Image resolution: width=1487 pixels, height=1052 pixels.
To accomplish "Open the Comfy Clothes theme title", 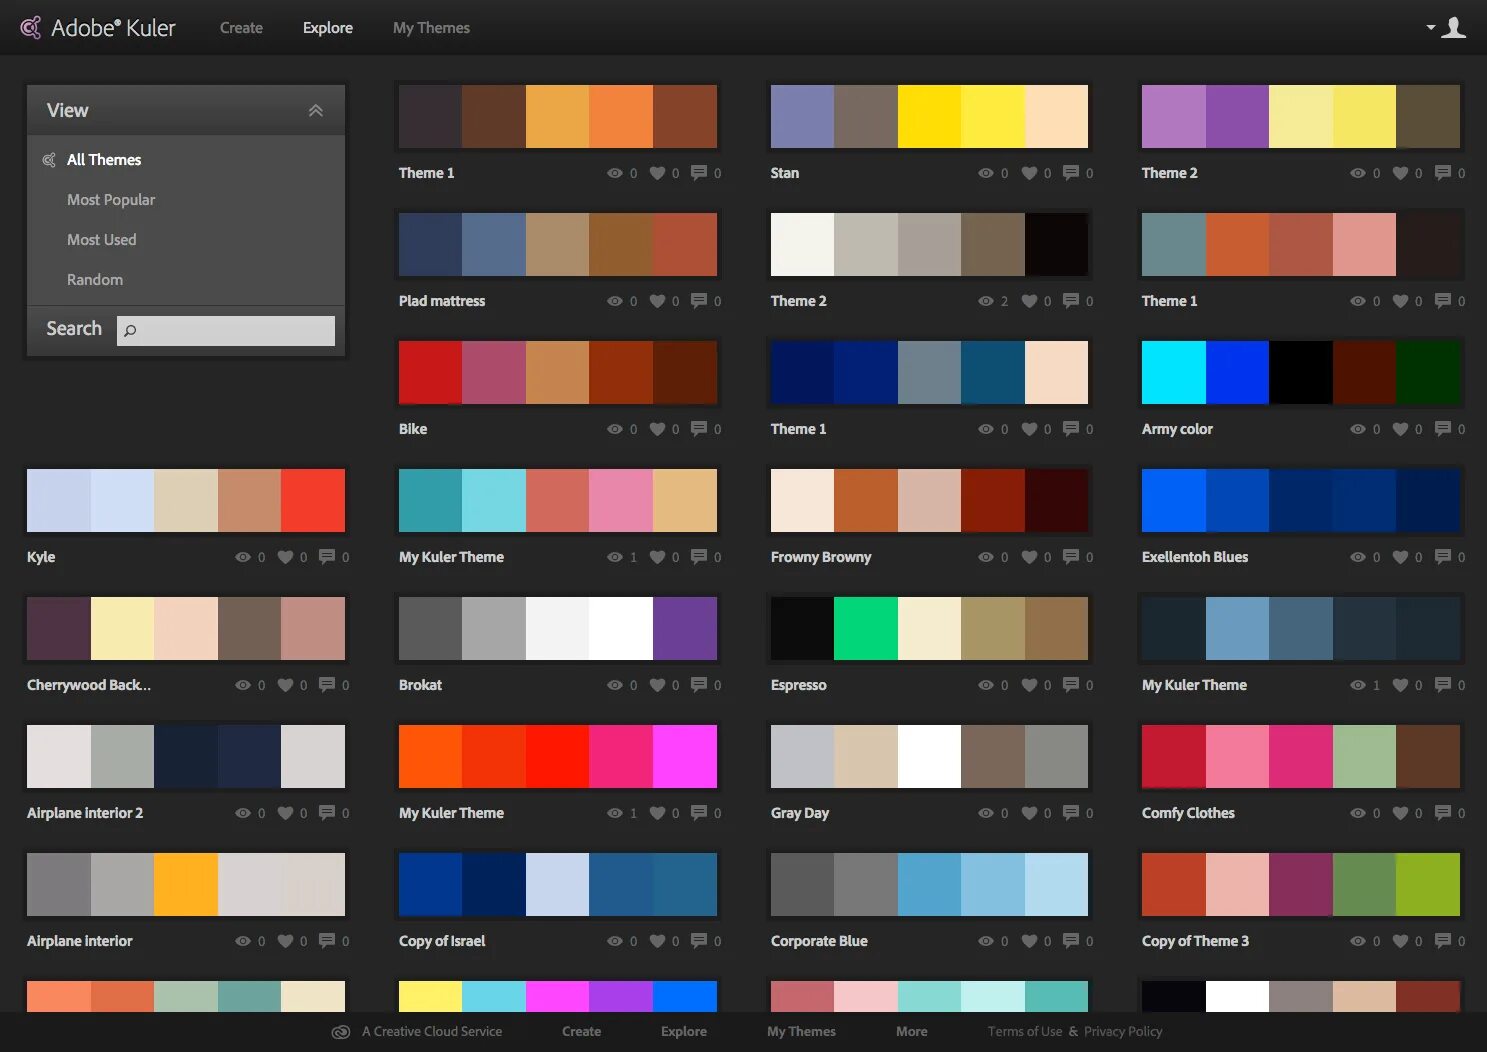I will tap(1188, 813).
